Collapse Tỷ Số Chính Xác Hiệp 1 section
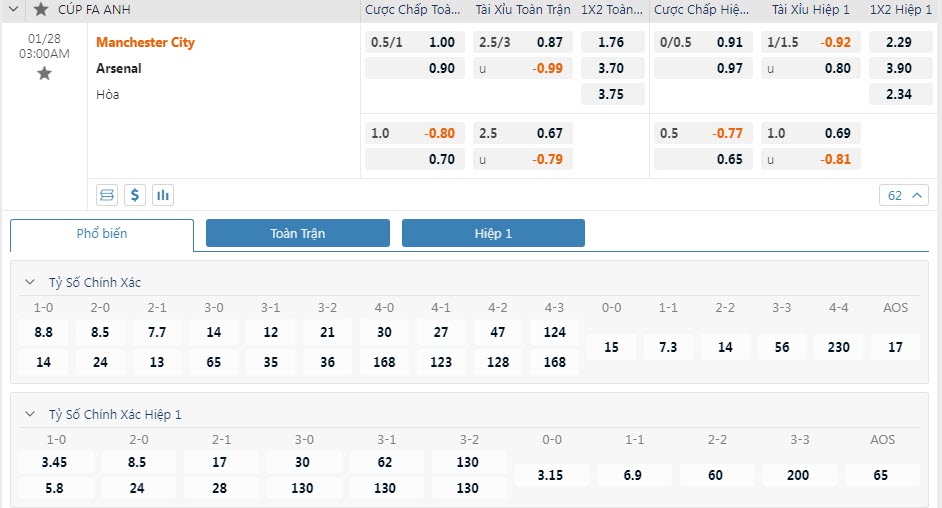The height and width of the screenshot is (508, 942). [x=31, y=414]
